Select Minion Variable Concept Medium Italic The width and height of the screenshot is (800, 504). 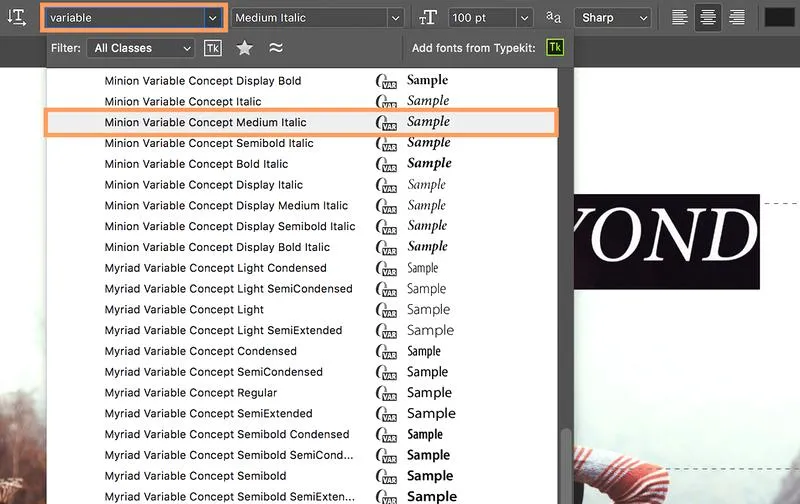pos(205,123)
